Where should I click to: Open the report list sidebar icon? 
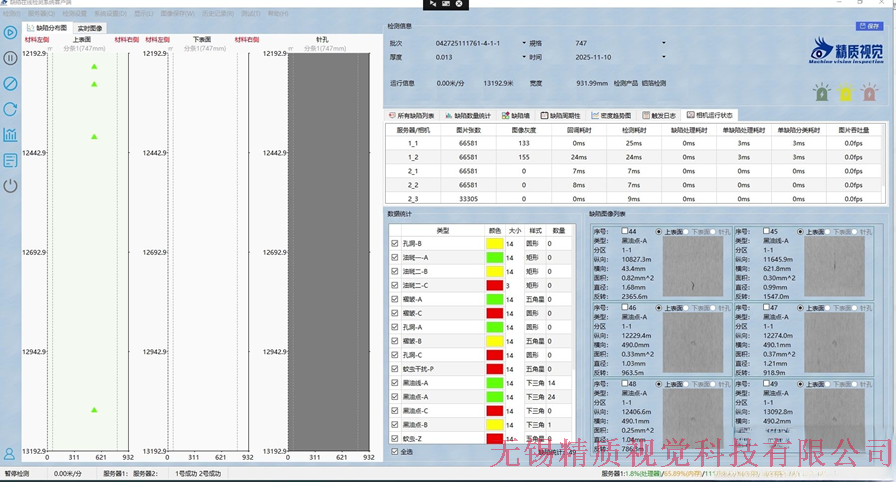[10, 160]
